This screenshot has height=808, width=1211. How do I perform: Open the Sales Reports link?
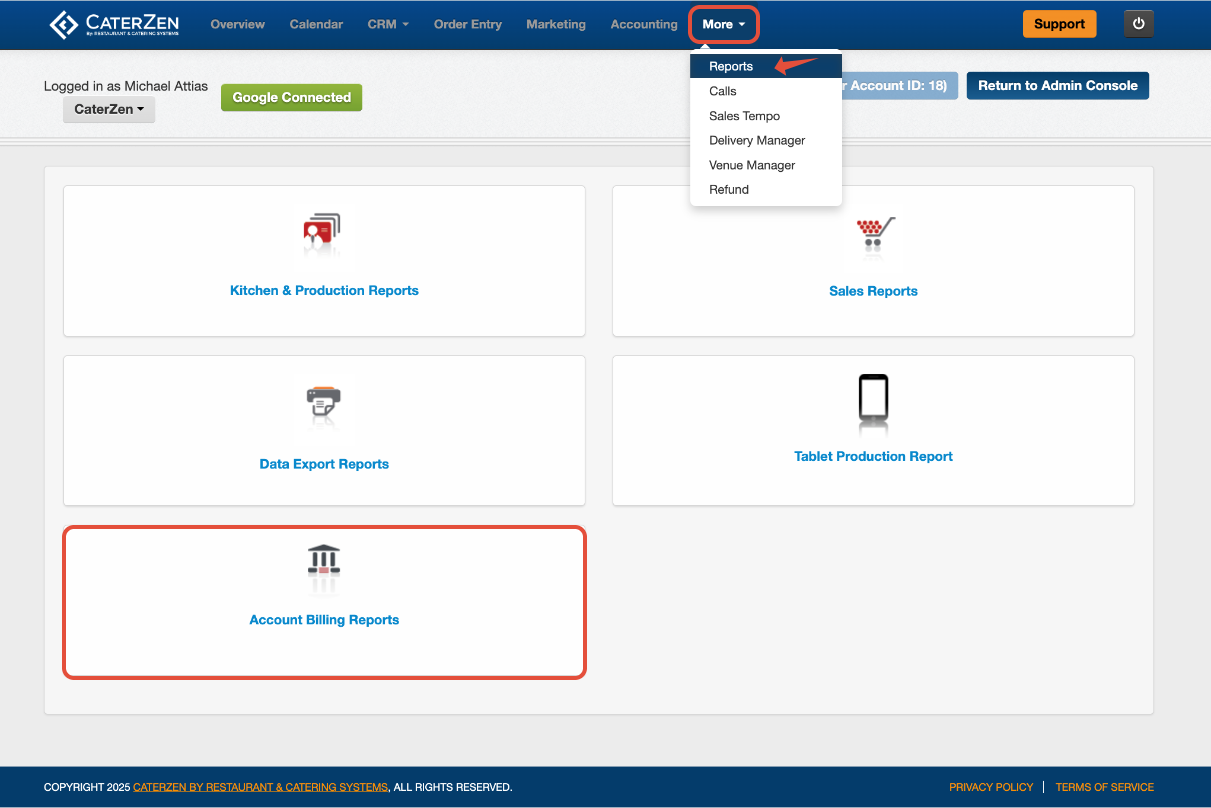coord(873,291)
